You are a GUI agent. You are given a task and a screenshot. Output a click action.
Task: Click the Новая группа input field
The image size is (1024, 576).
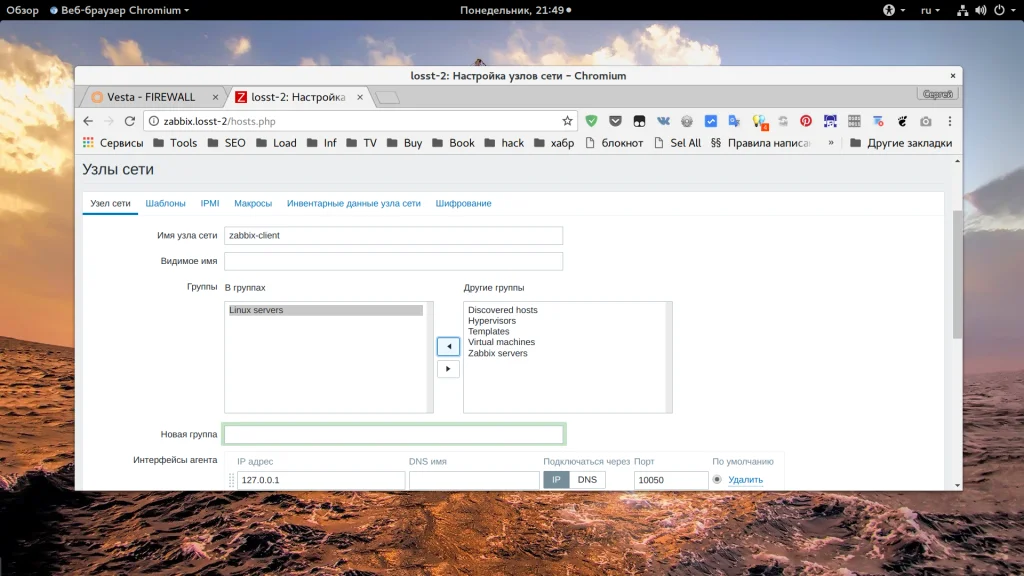394,434
